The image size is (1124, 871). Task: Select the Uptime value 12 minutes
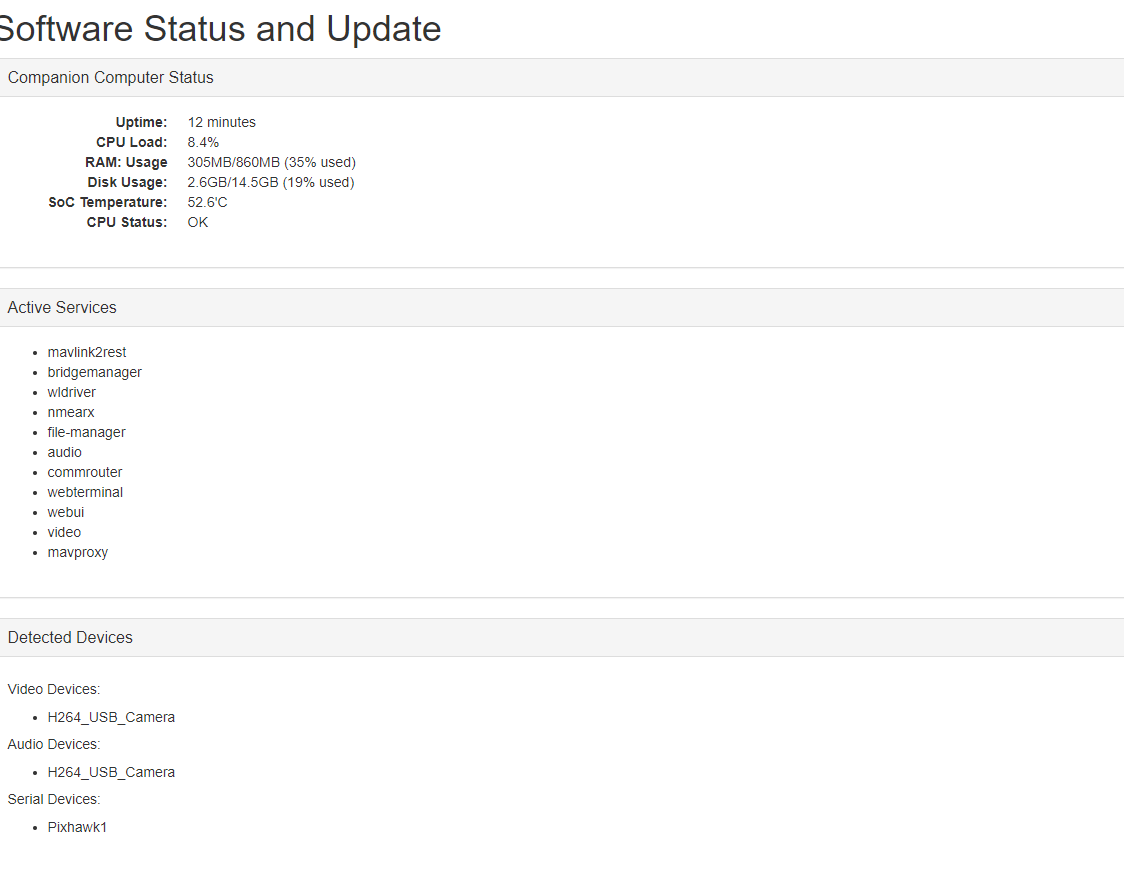(222, 122)
